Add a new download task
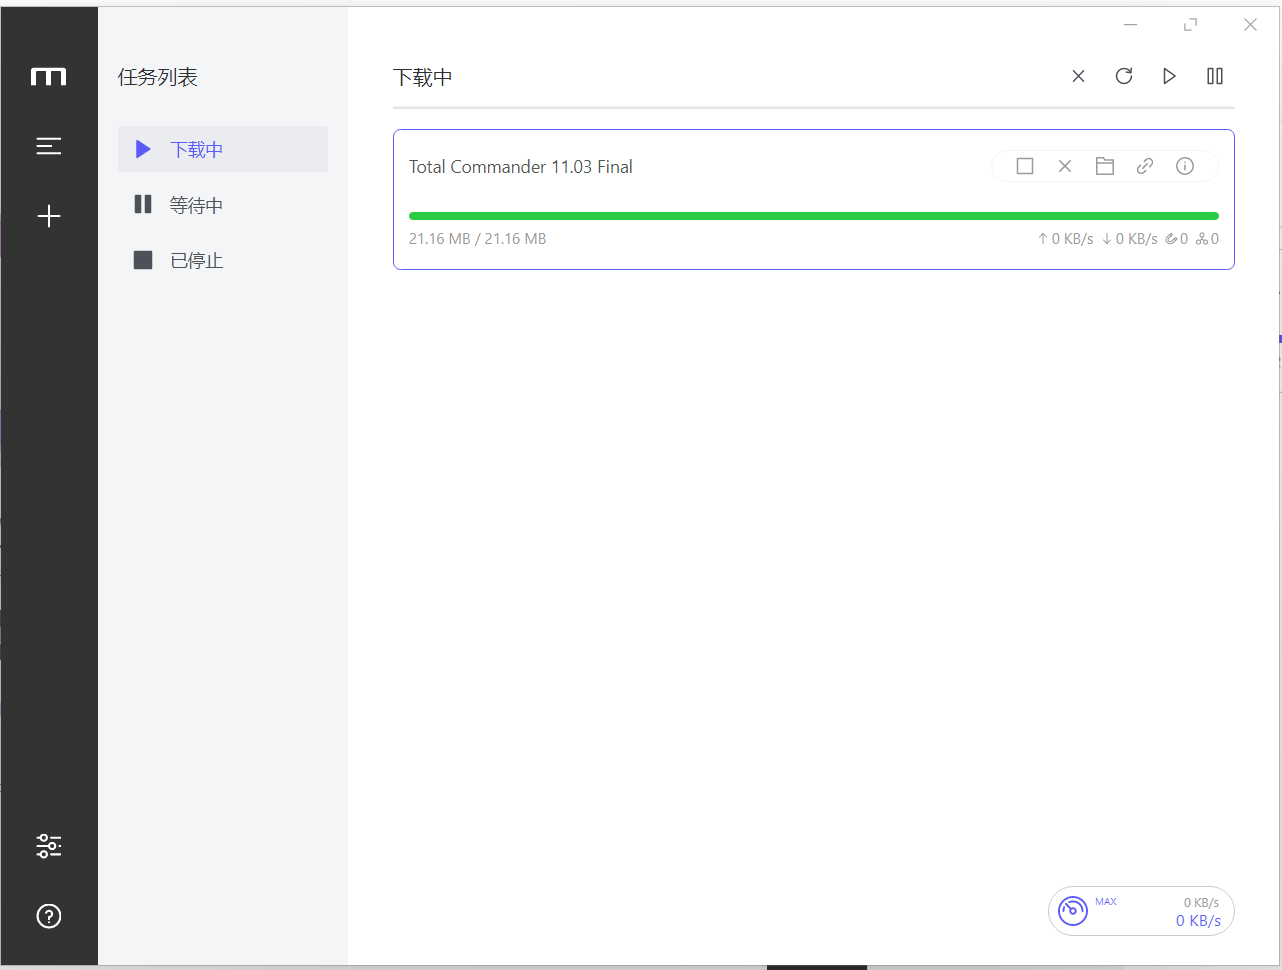 click(x=48, y=216)
